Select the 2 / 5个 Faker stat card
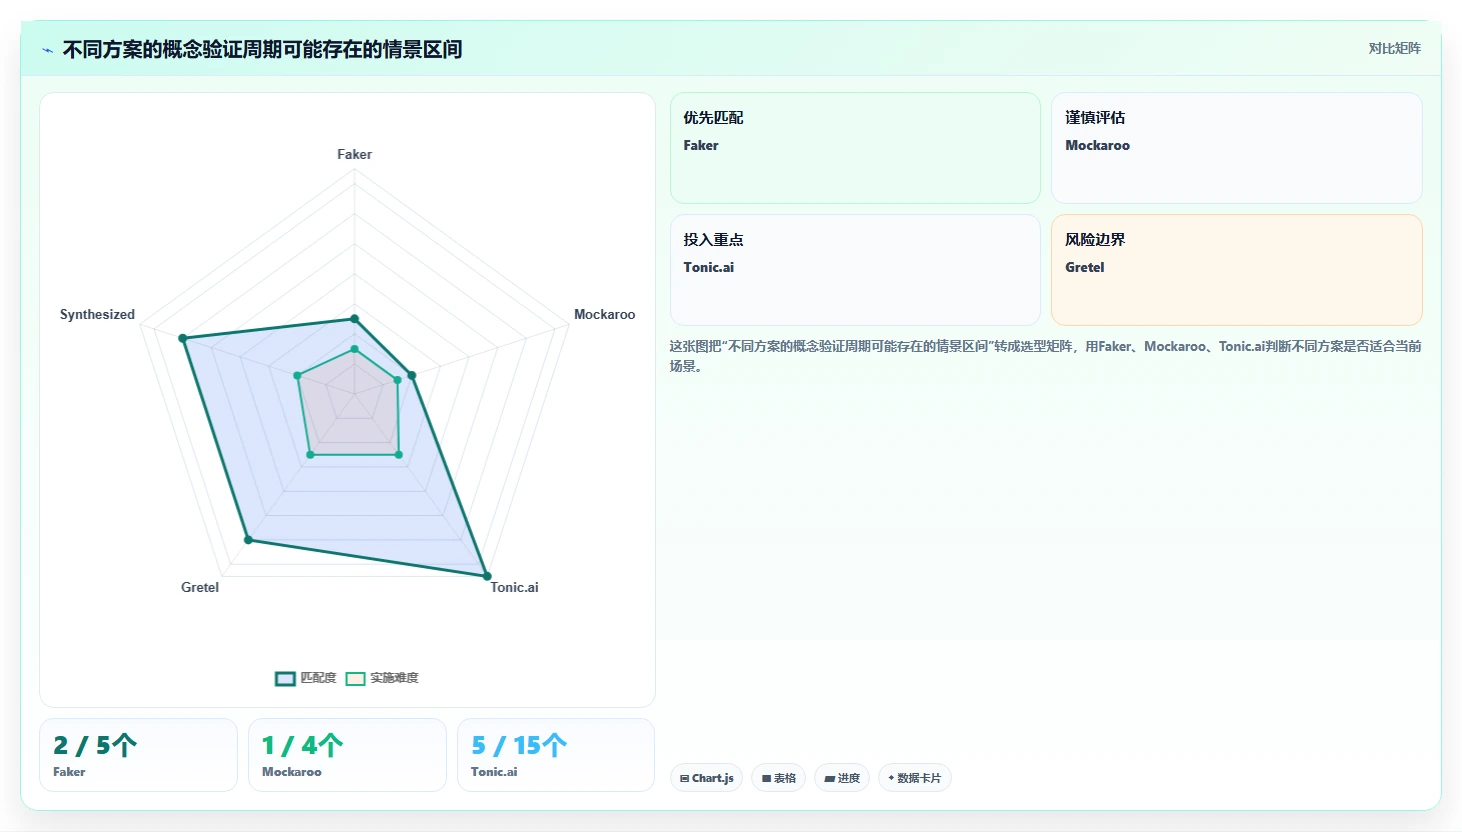Screen dimensions: 1462x832 (x=138, y=755)
